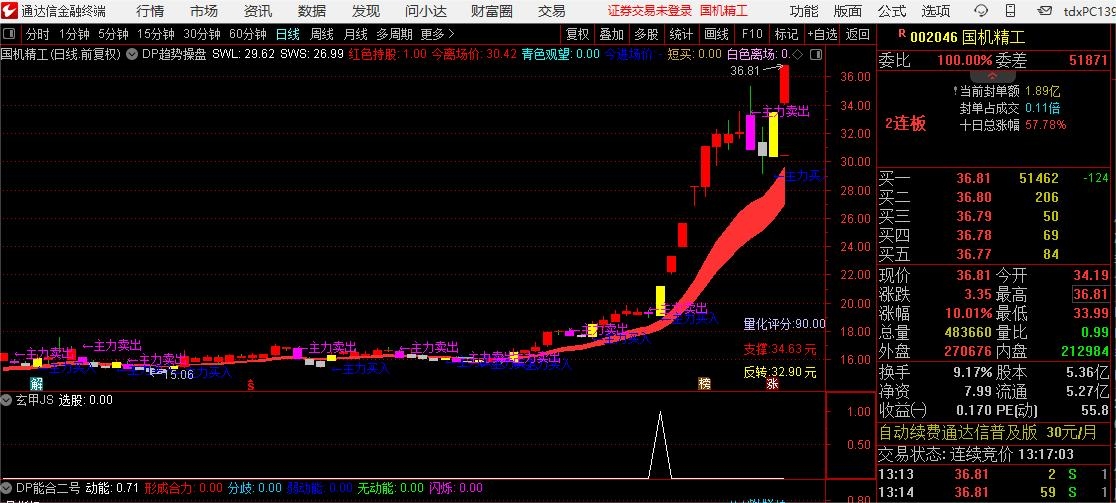Click the 反转:32.90元 label on chart

click(x=780, y=372)
